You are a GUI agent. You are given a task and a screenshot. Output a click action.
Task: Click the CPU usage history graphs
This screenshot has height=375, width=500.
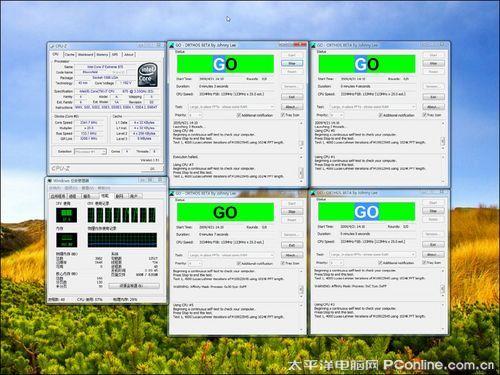(122, 215)
